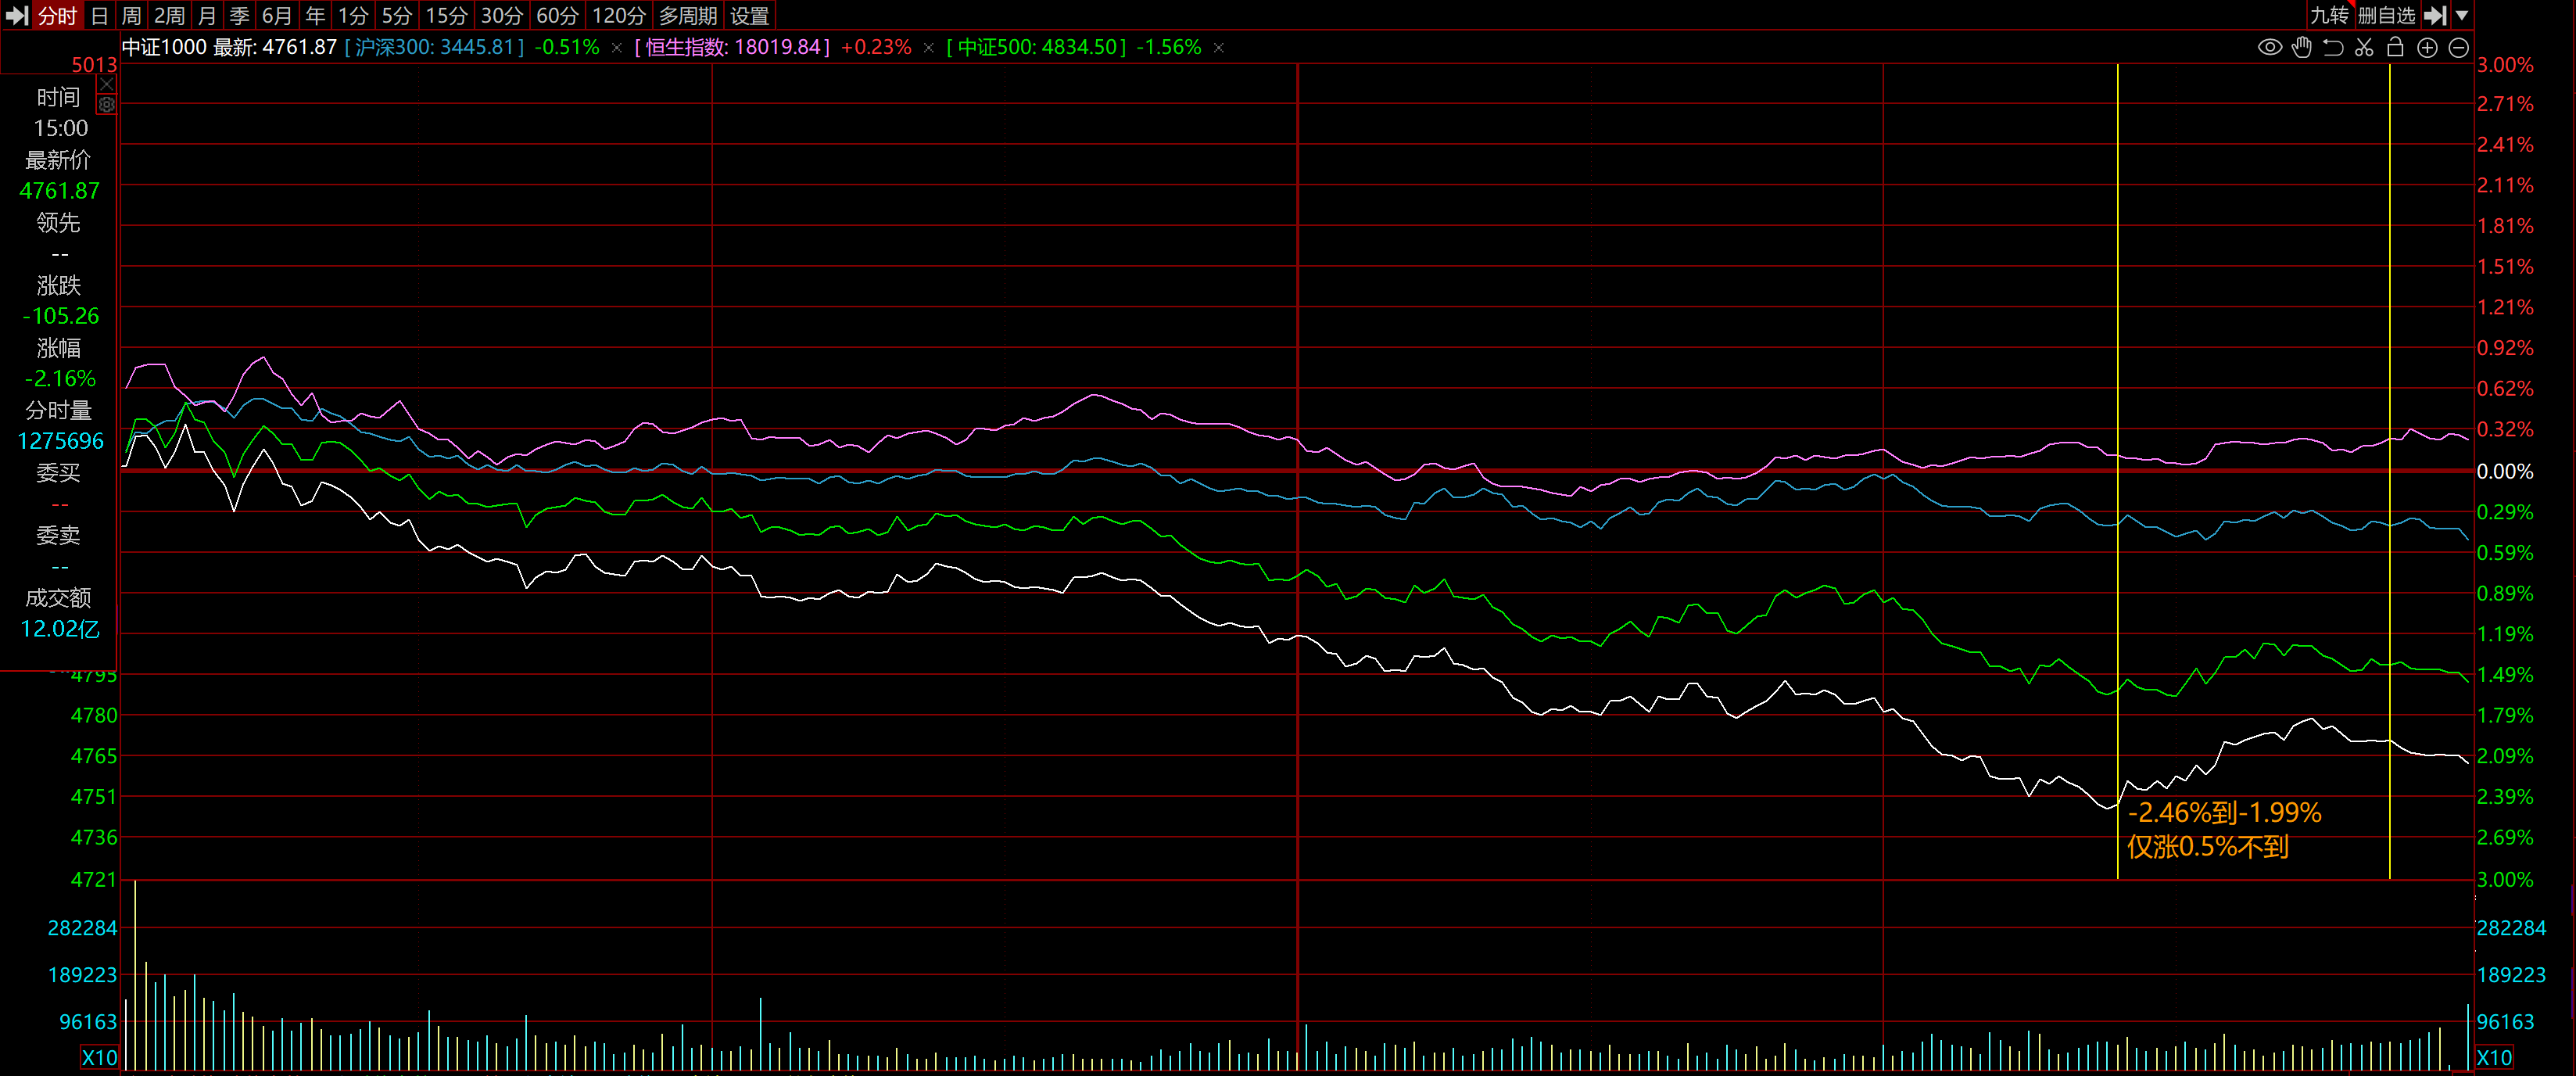This screenshot has width=2576, height=1076.
Task: Zoom in with the plus circle icon
Action: [x=2427, y=47]
